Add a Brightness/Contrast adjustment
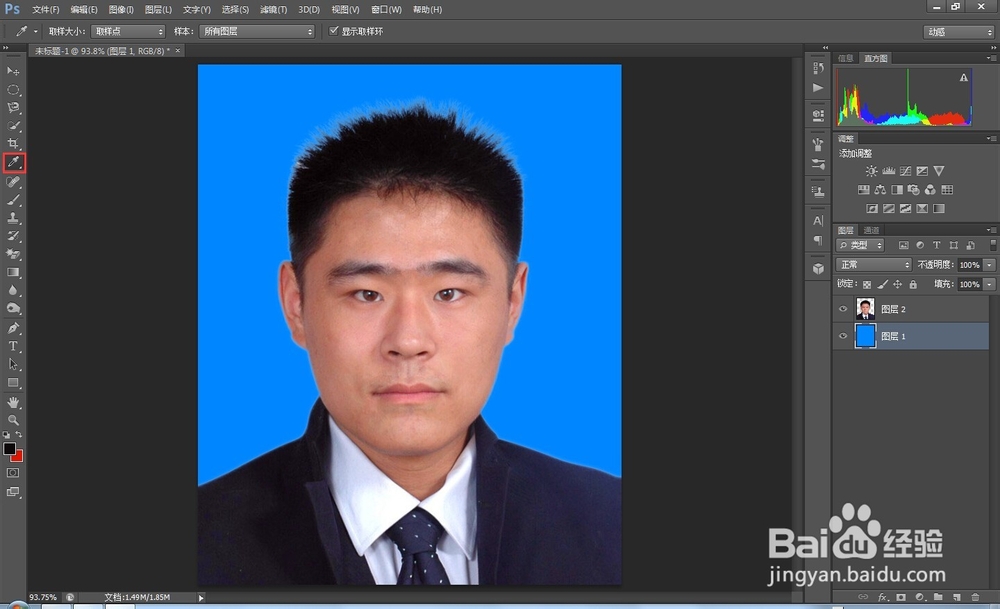1000x609 pixels. point(872,170)
